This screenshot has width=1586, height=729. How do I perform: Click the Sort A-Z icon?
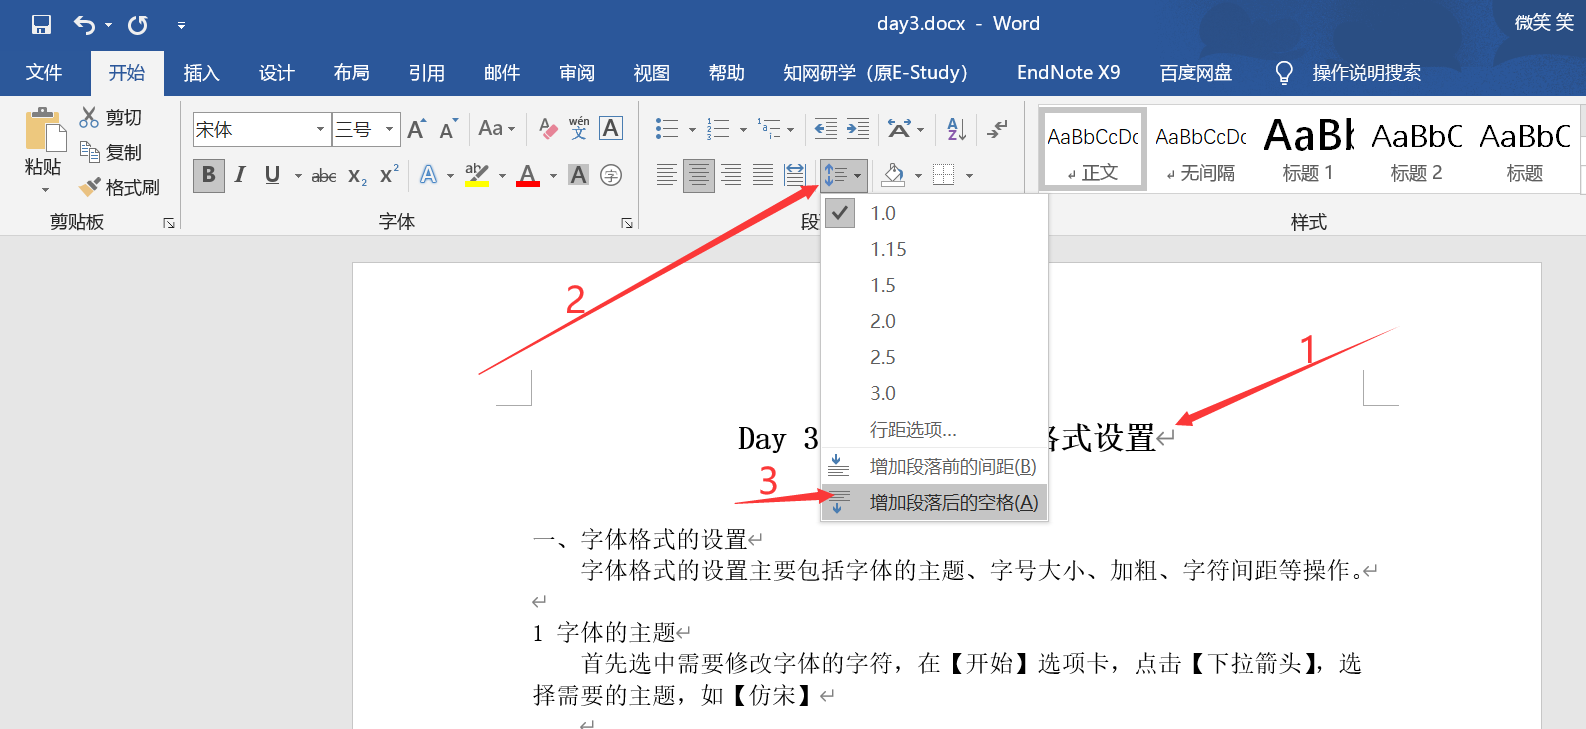click(x=957, y=128)
